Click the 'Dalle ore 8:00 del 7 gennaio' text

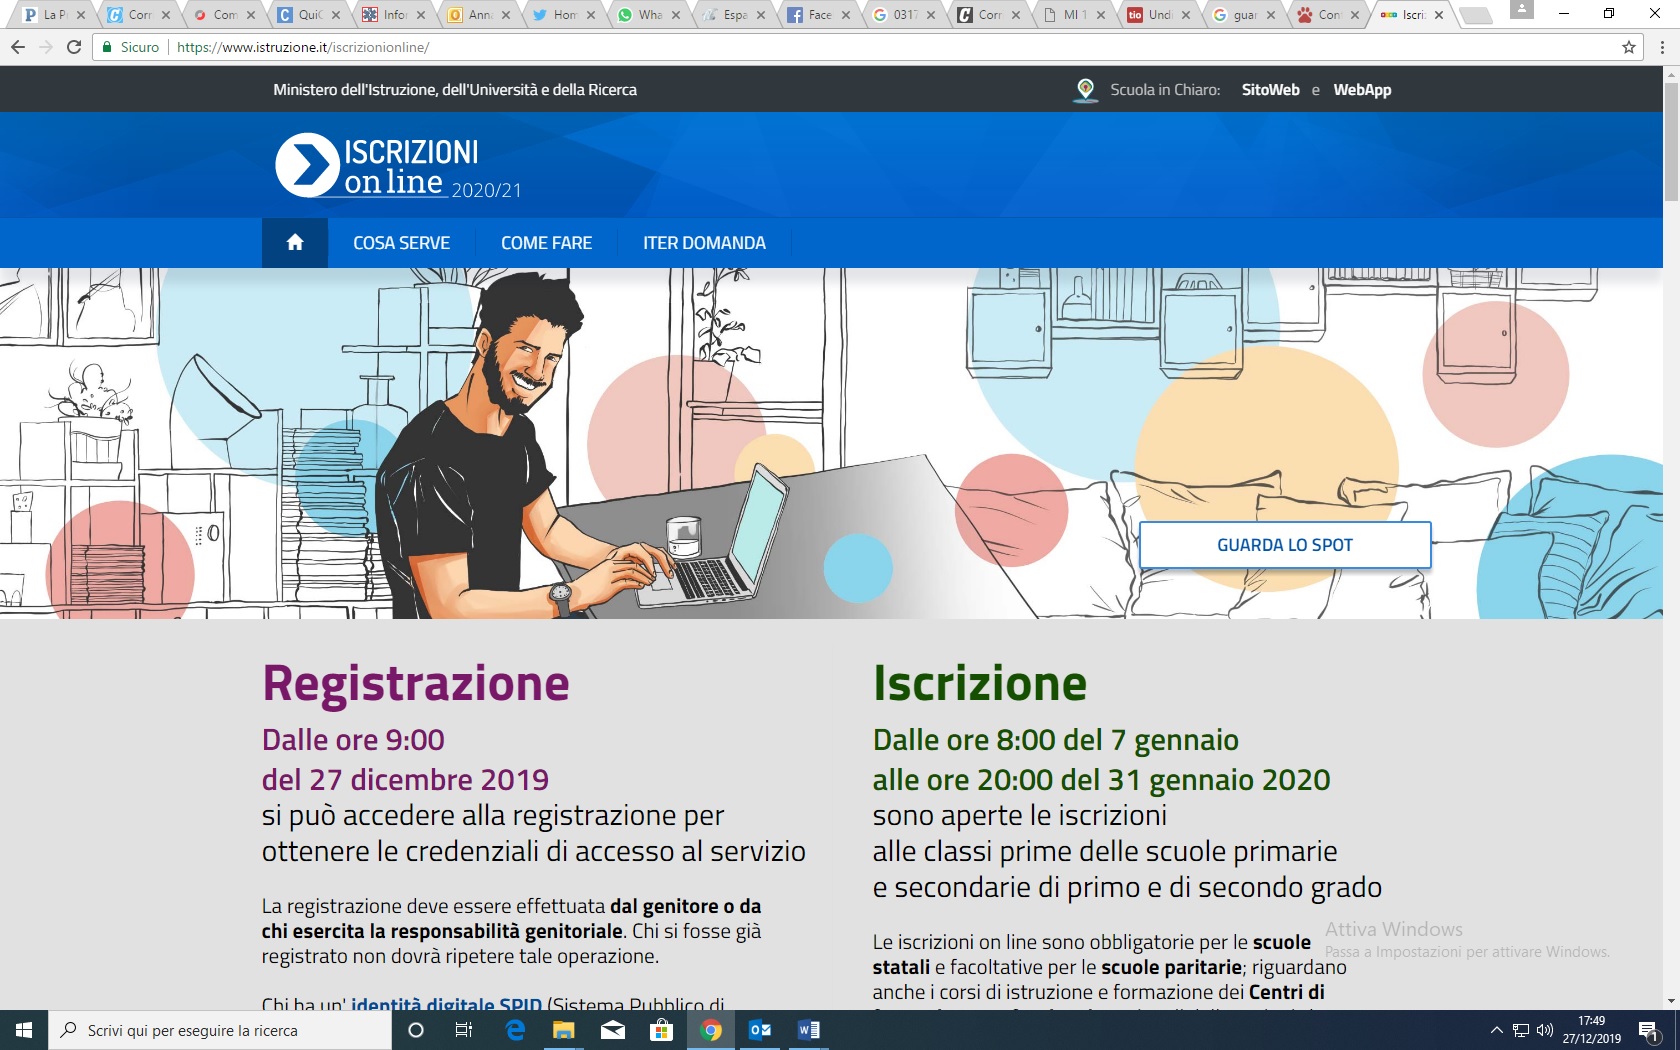[x=1055, y=740]
